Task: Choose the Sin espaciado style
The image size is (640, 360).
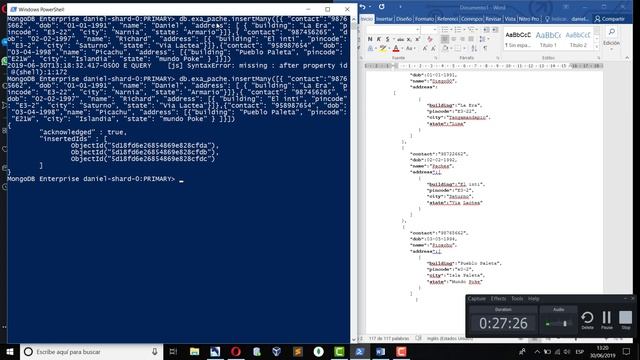Action: (x=518, y=39)
